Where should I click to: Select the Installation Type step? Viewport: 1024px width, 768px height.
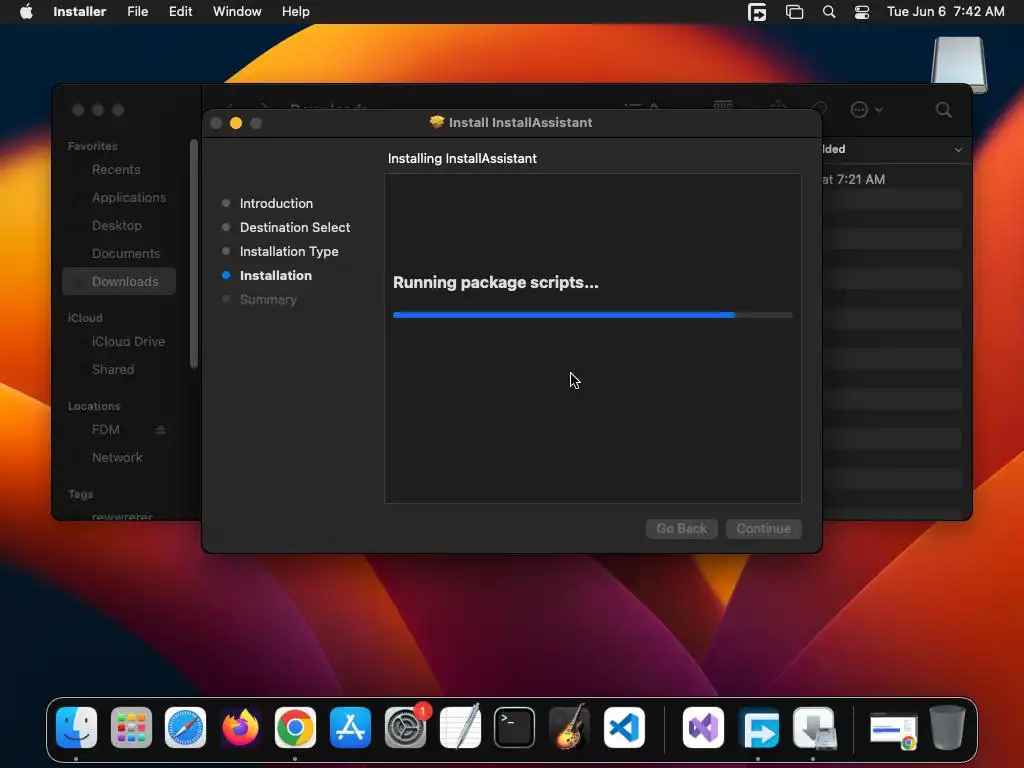pyautogui.click(x=289, y=251)
